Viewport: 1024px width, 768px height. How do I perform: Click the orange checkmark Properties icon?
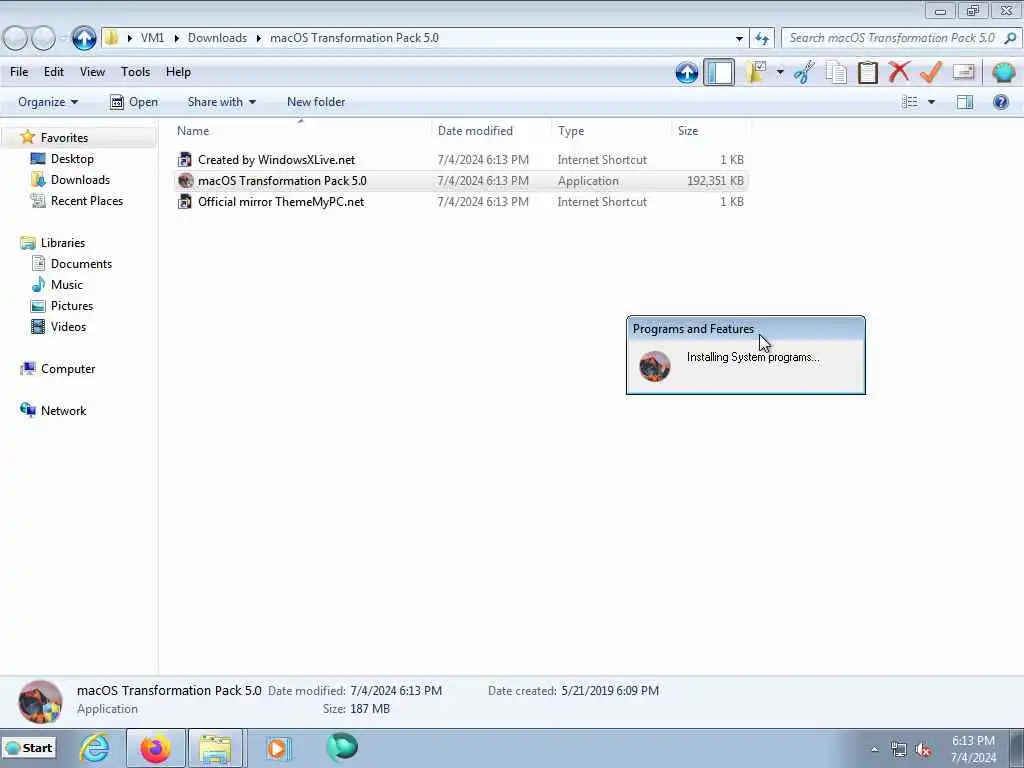931,72
